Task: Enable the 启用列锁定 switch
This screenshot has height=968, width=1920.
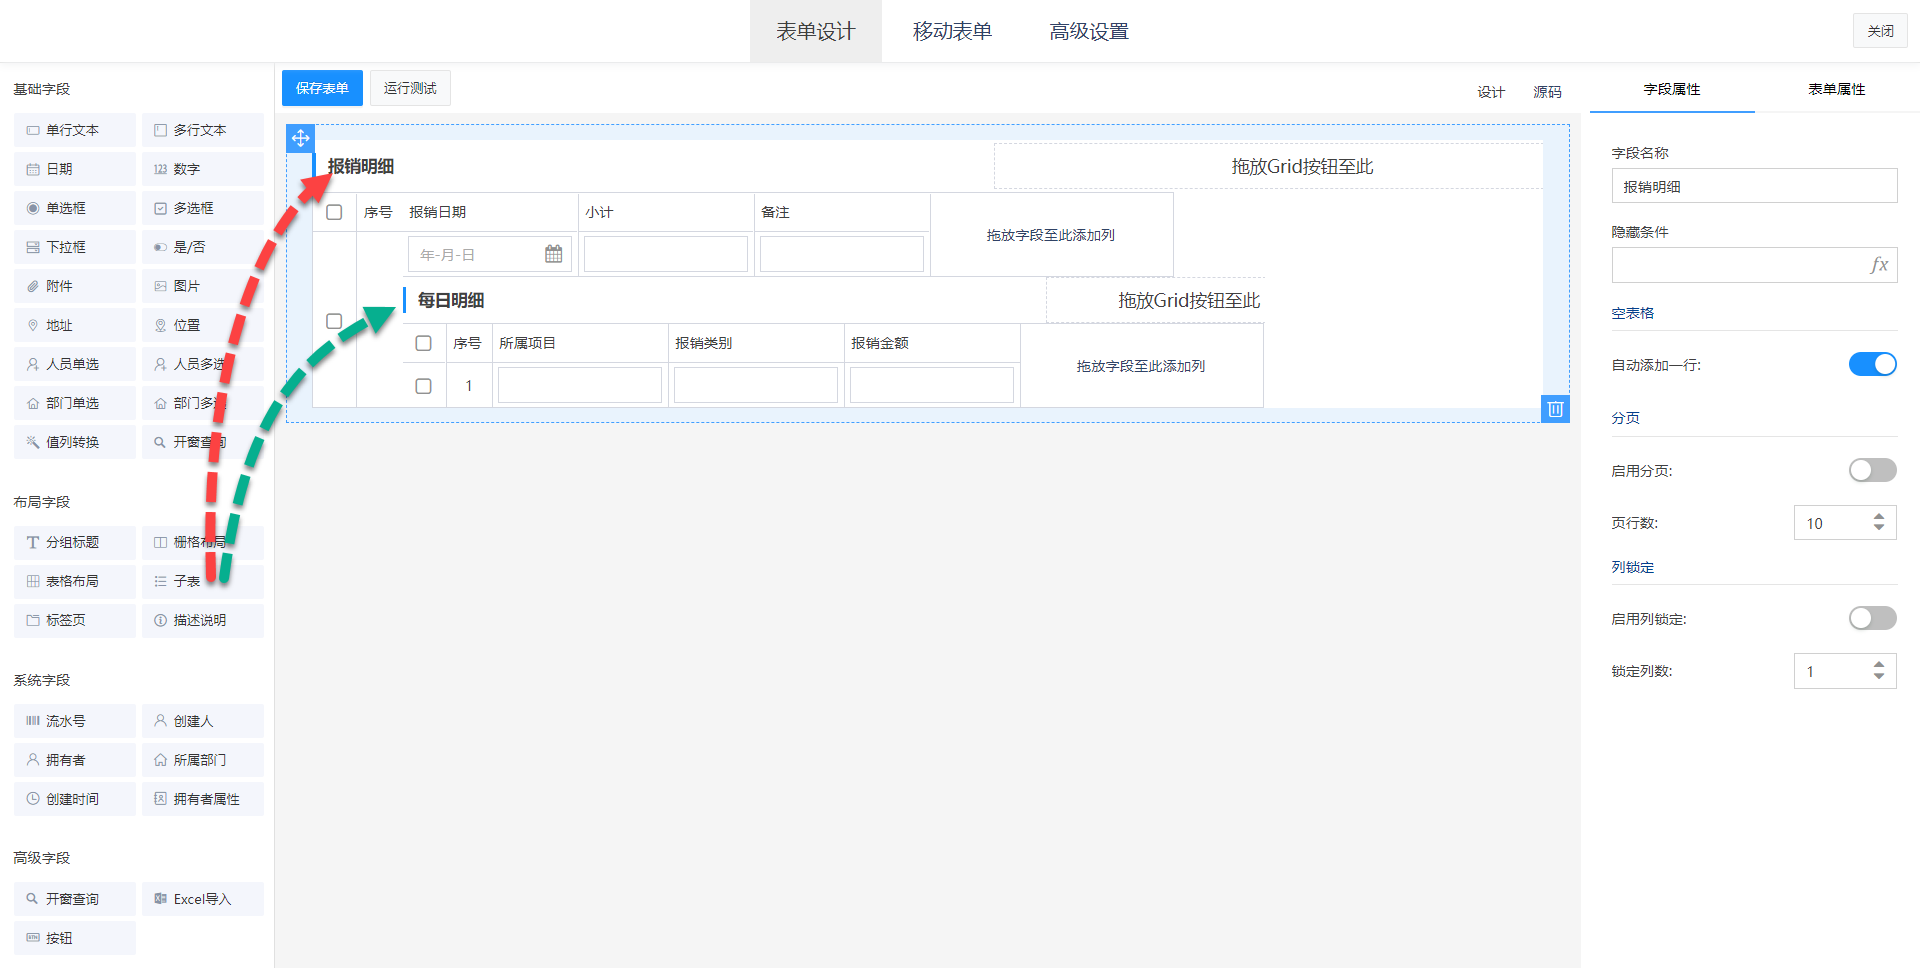Action: pyautogui.click(x=1872, y=618)
